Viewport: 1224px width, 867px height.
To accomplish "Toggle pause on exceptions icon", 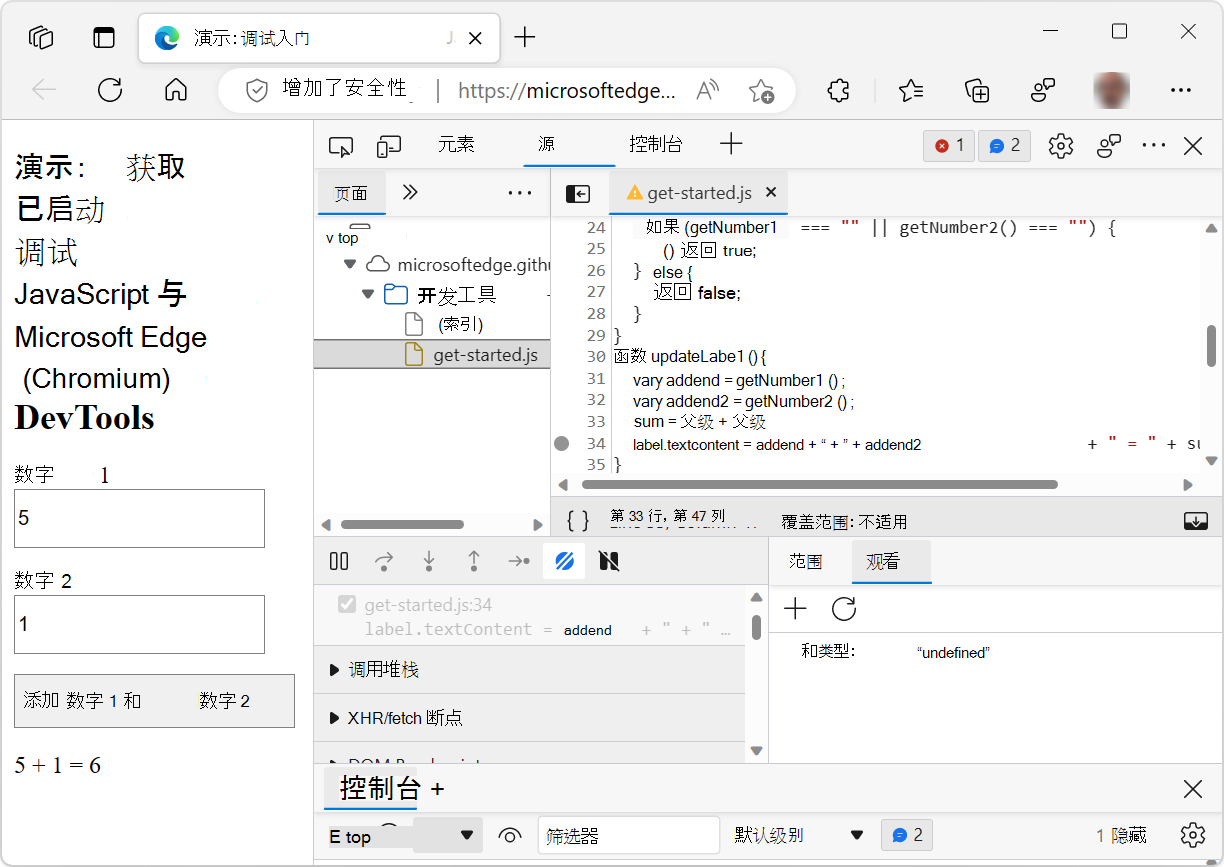I will click(x=609, y=561).
